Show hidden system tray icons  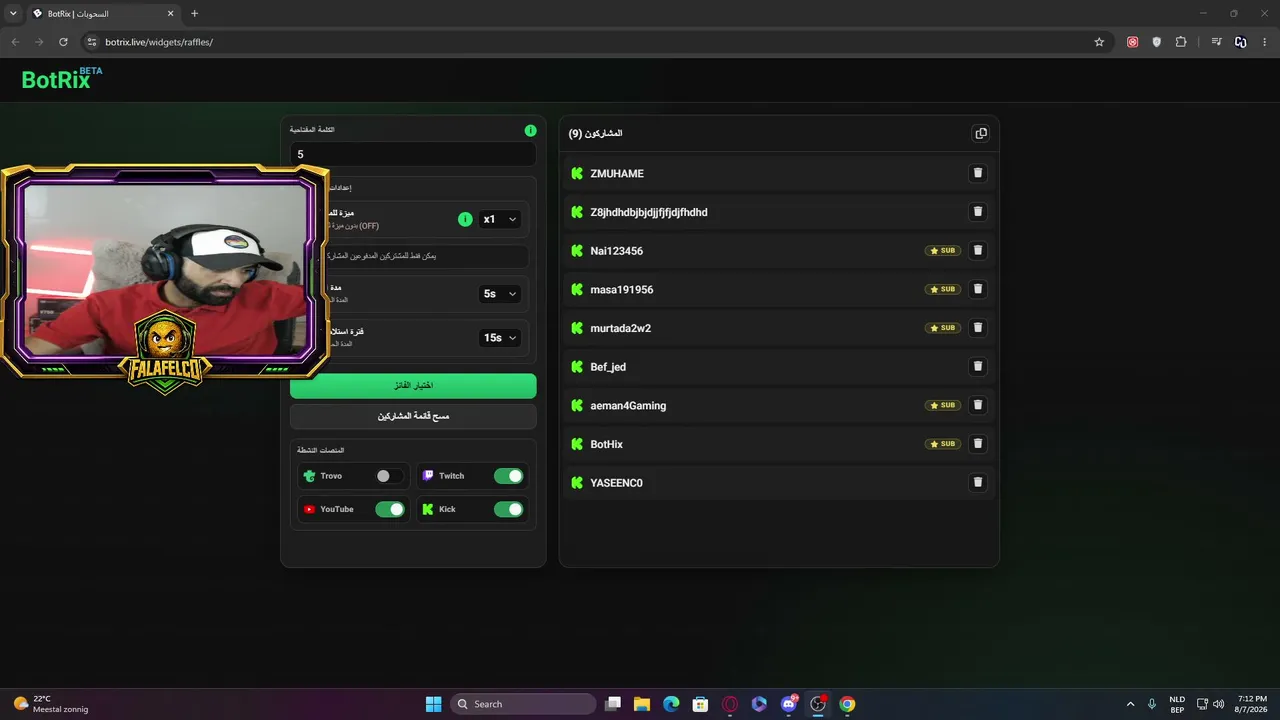(1130, 704)
